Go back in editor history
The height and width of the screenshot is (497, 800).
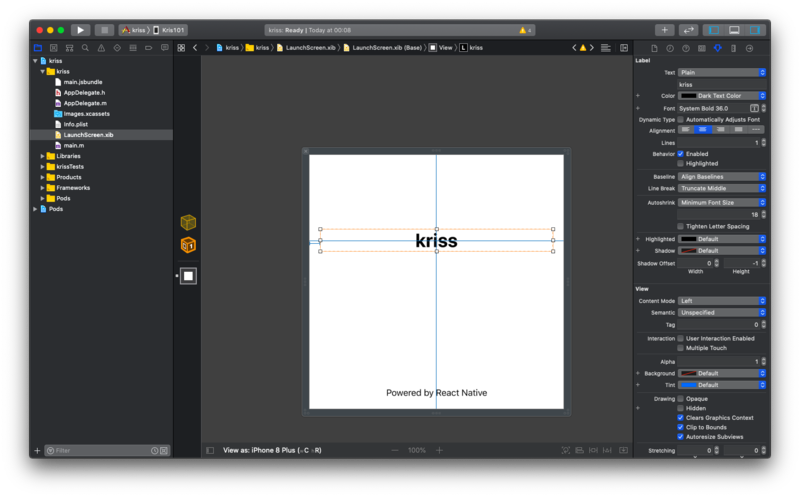tap(195, 48)
